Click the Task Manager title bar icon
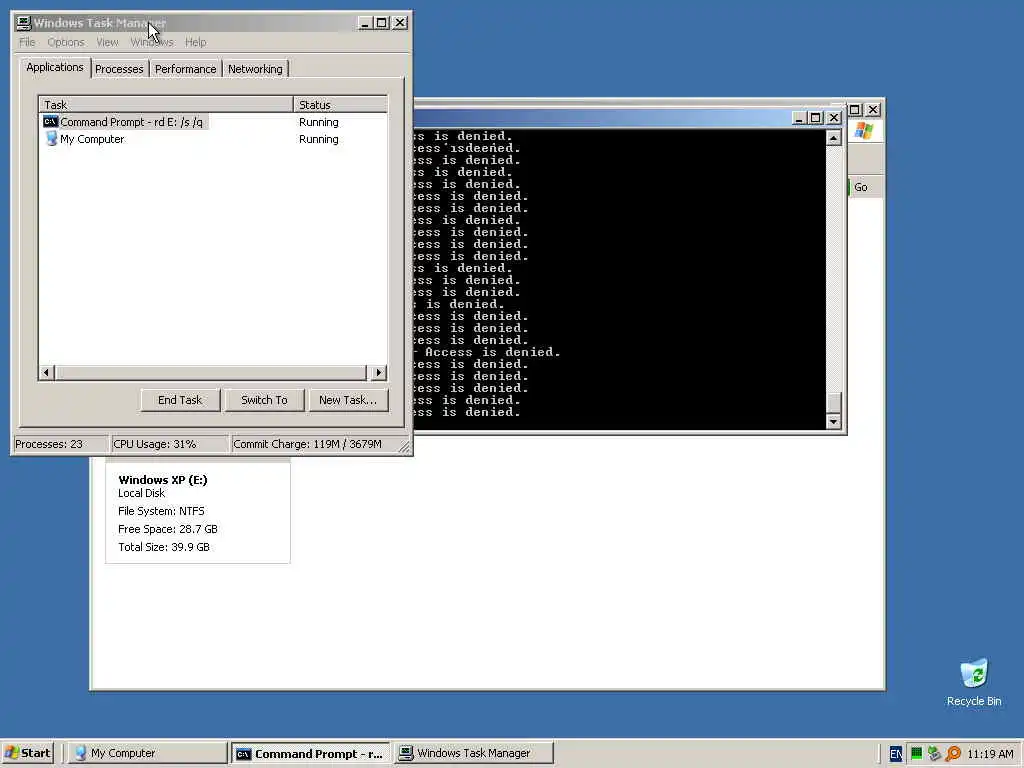This screenshot has height=768, width=1024. click(x=24, y=23)
